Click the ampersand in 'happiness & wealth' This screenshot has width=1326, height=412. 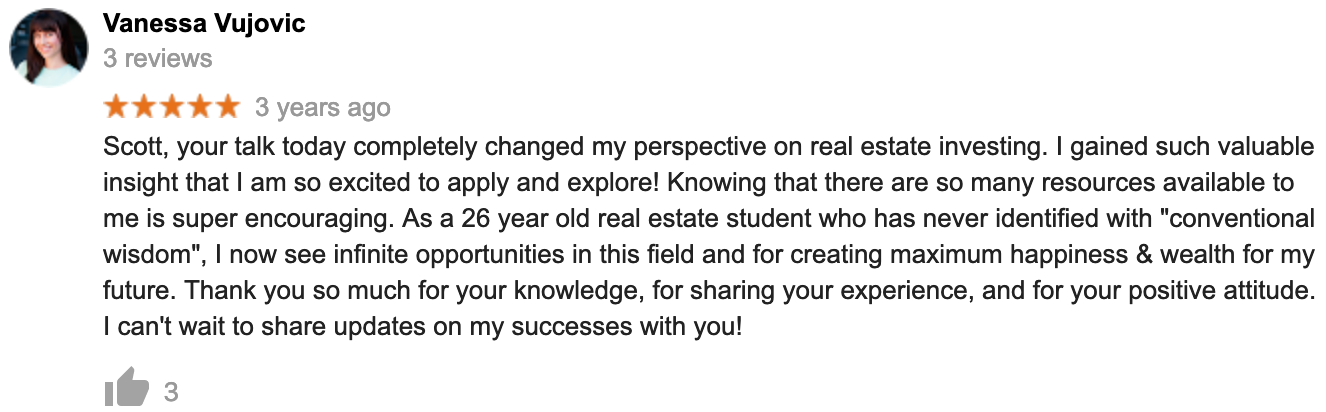pos(1145,254)
